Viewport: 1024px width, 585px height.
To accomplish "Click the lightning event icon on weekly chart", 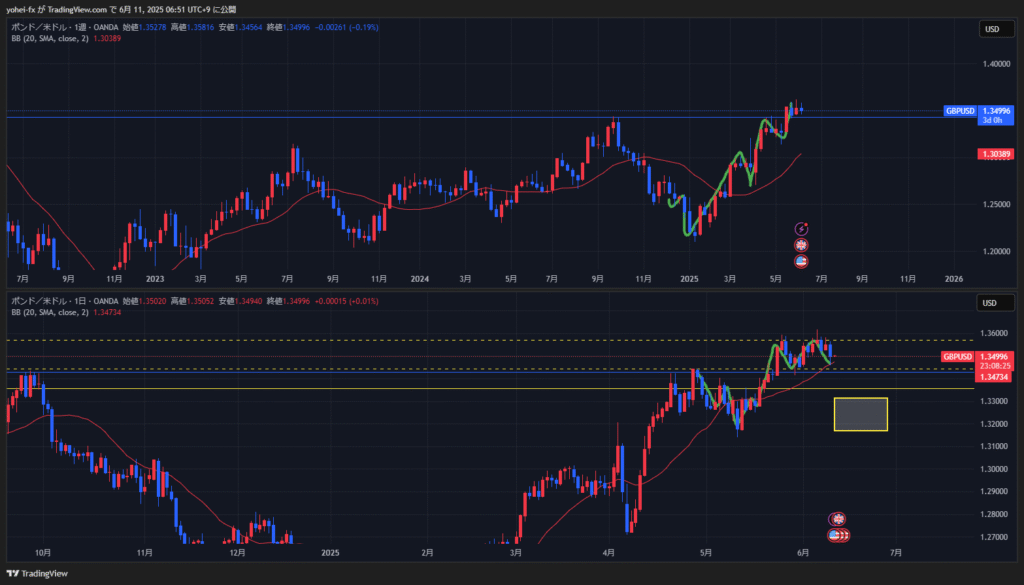I will click(801, 229).
